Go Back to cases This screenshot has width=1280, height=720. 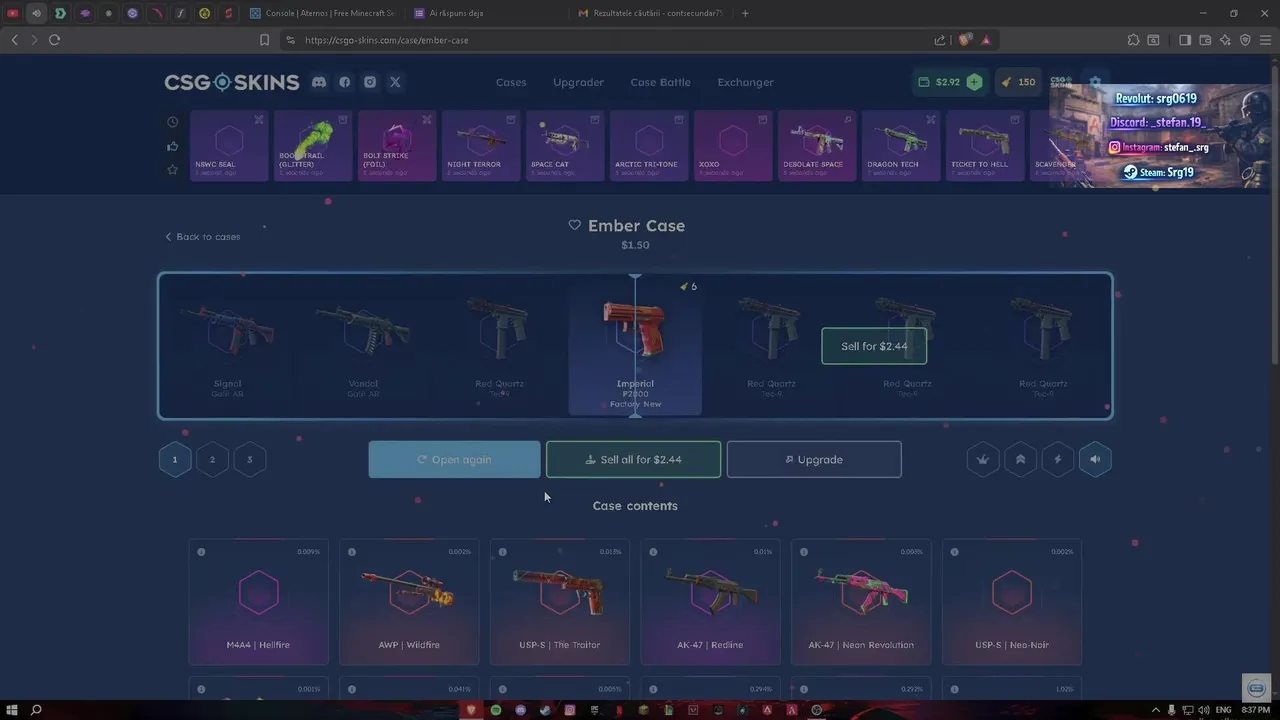pos(203,237)
